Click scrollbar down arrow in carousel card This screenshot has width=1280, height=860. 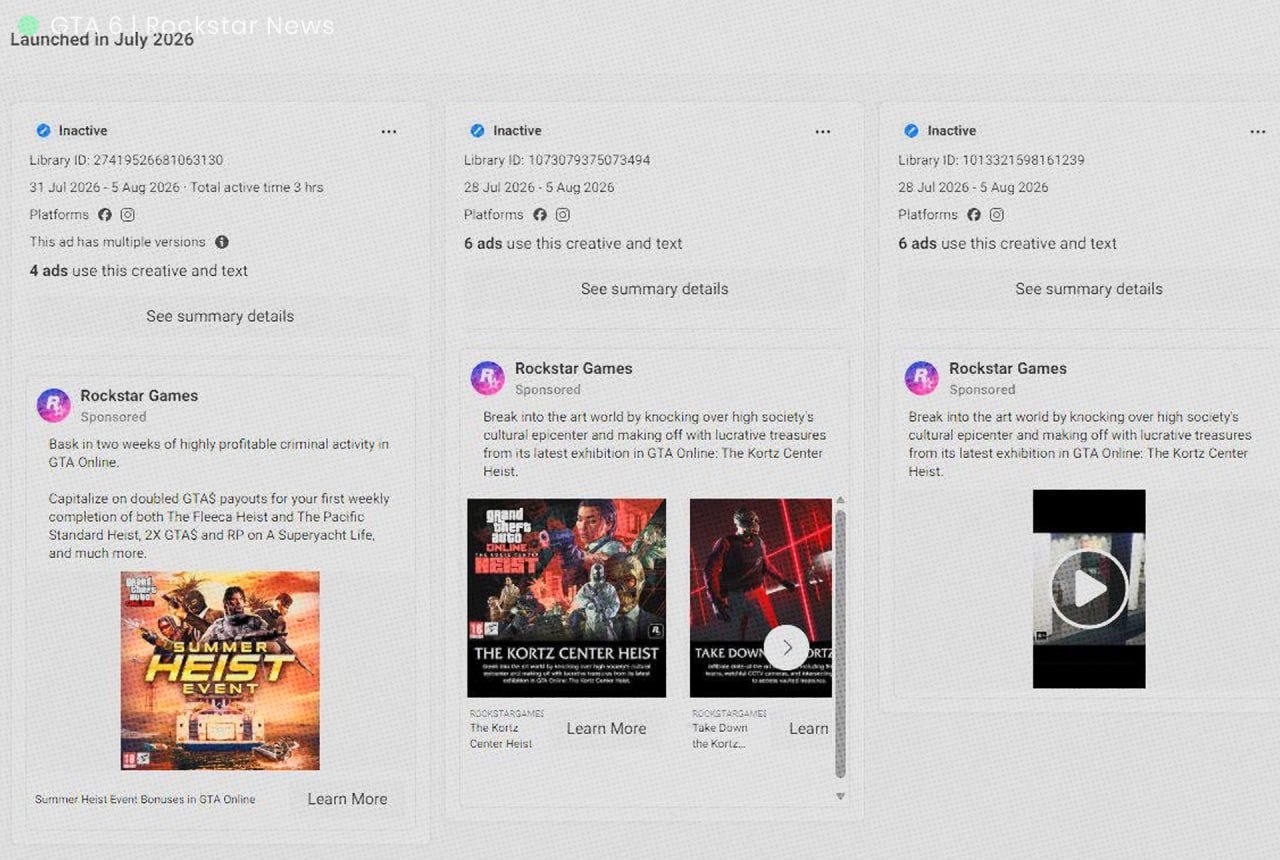point(840,796)
